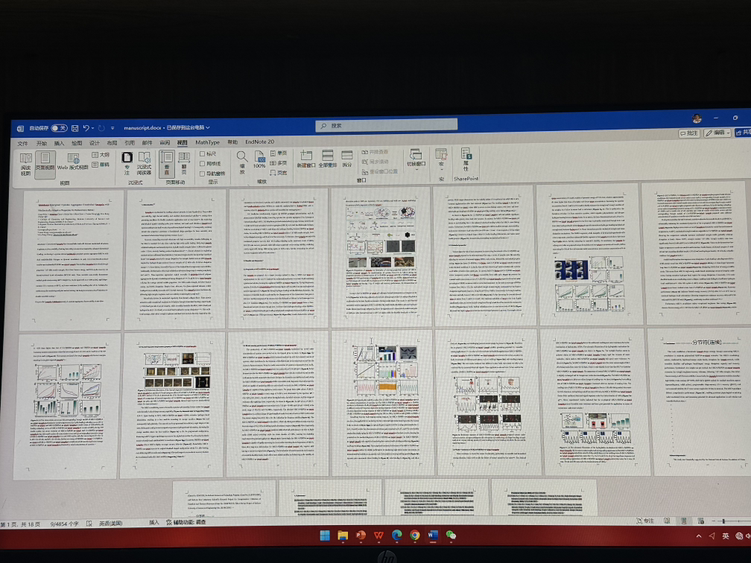Open SharePoint Properties (属性) icon
This screenshot has width=751, height=563.
(x=466, y=159)
